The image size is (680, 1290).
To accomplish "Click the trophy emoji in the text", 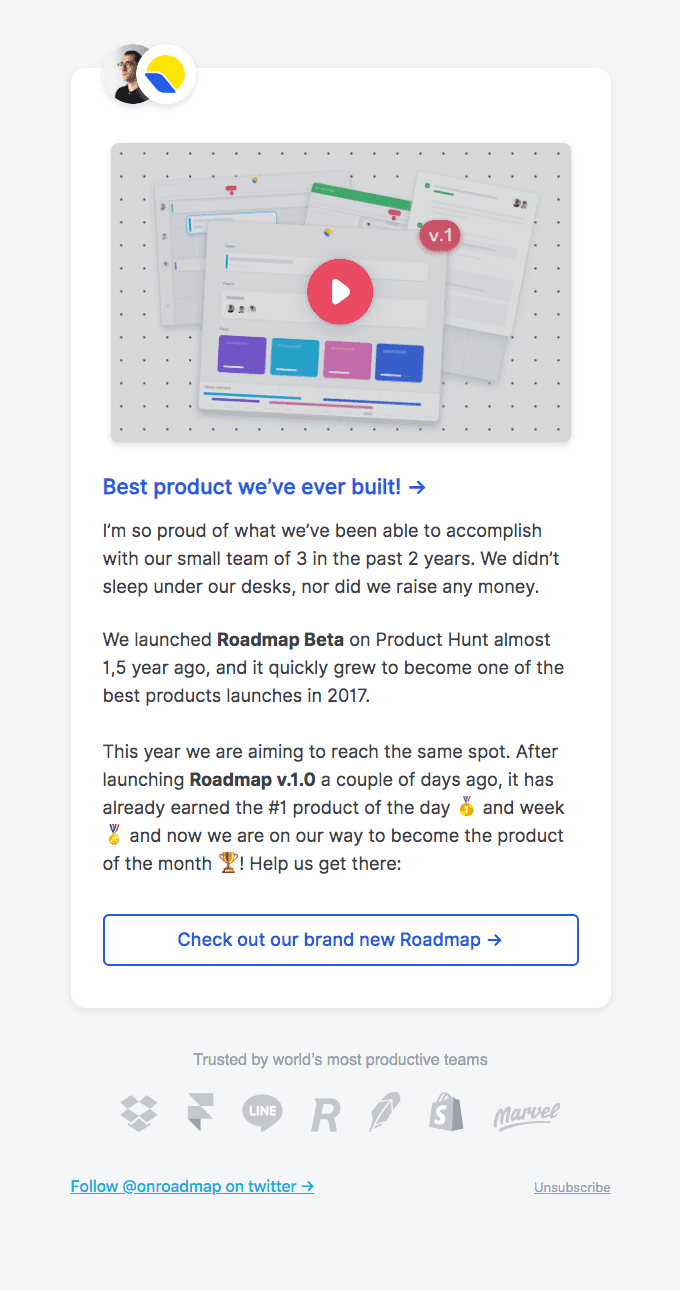I will pos(228,861).
